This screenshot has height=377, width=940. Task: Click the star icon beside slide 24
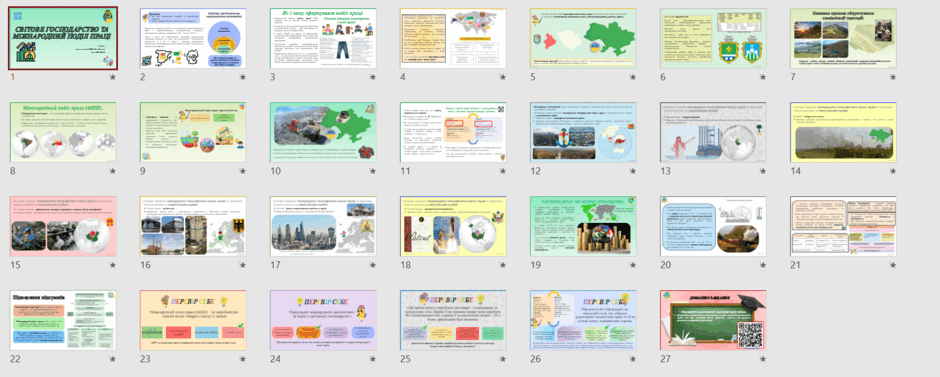pos(372,360)
